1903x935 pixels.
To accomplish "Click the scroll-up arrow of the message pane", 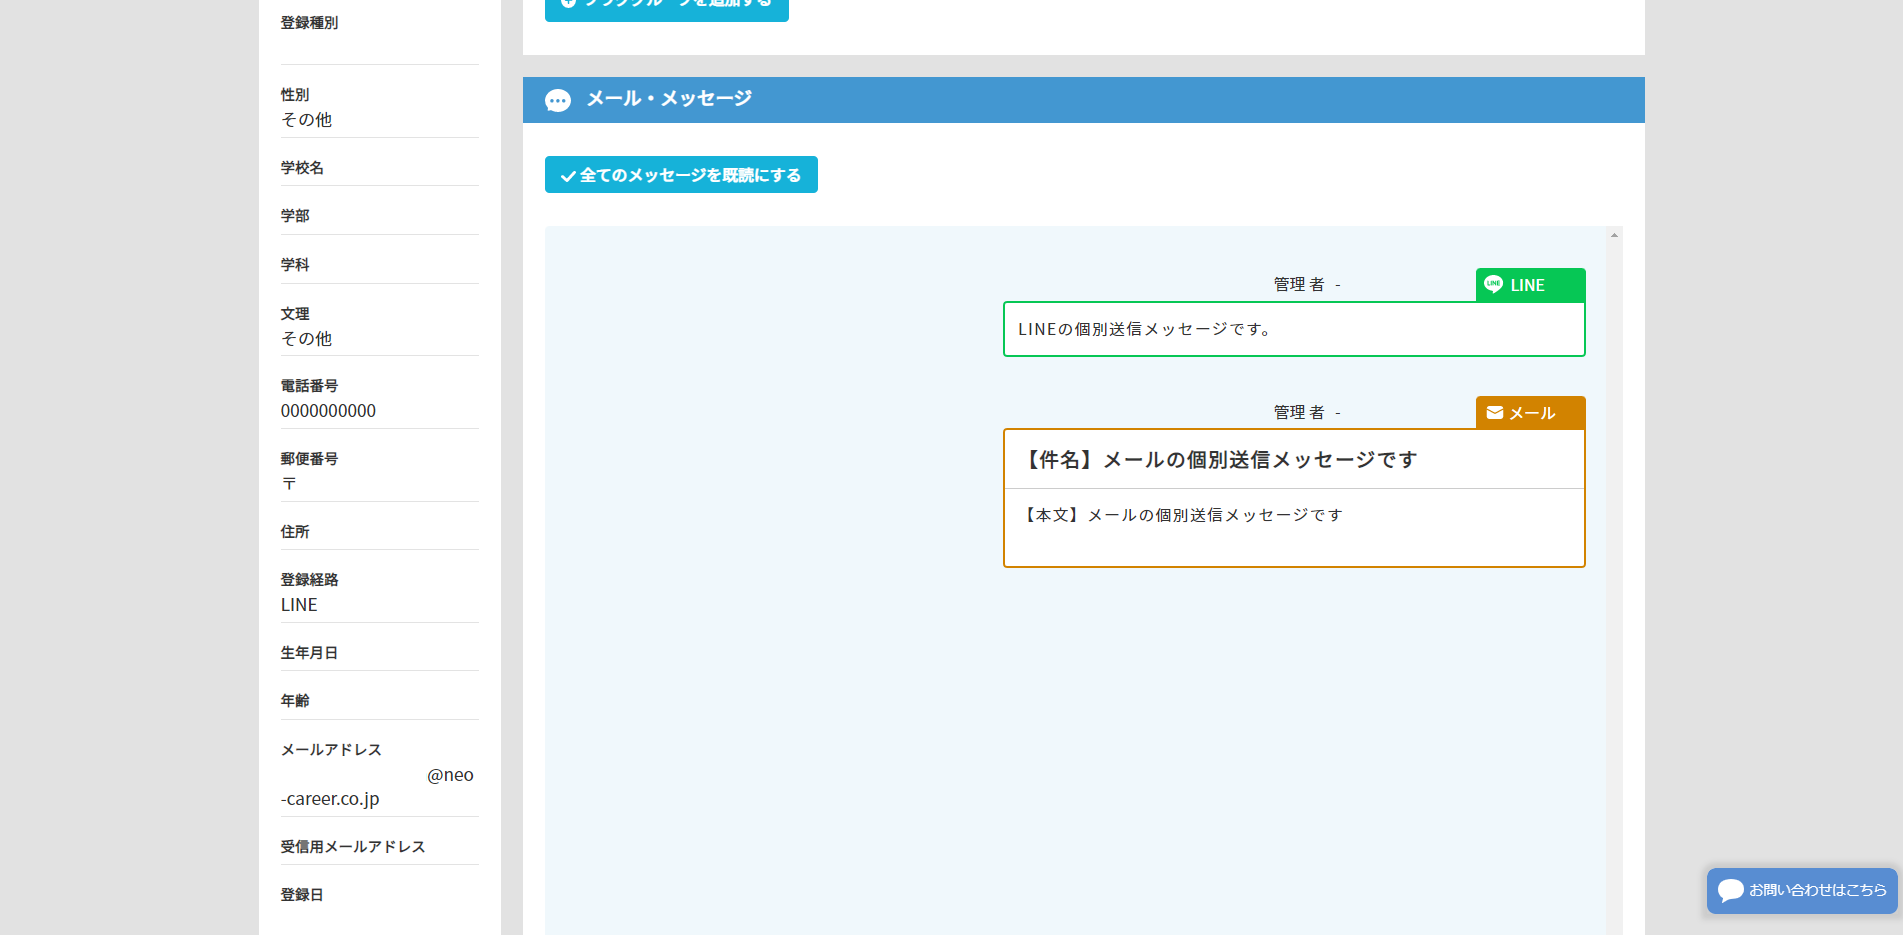I will click(x=1614, y=235).
